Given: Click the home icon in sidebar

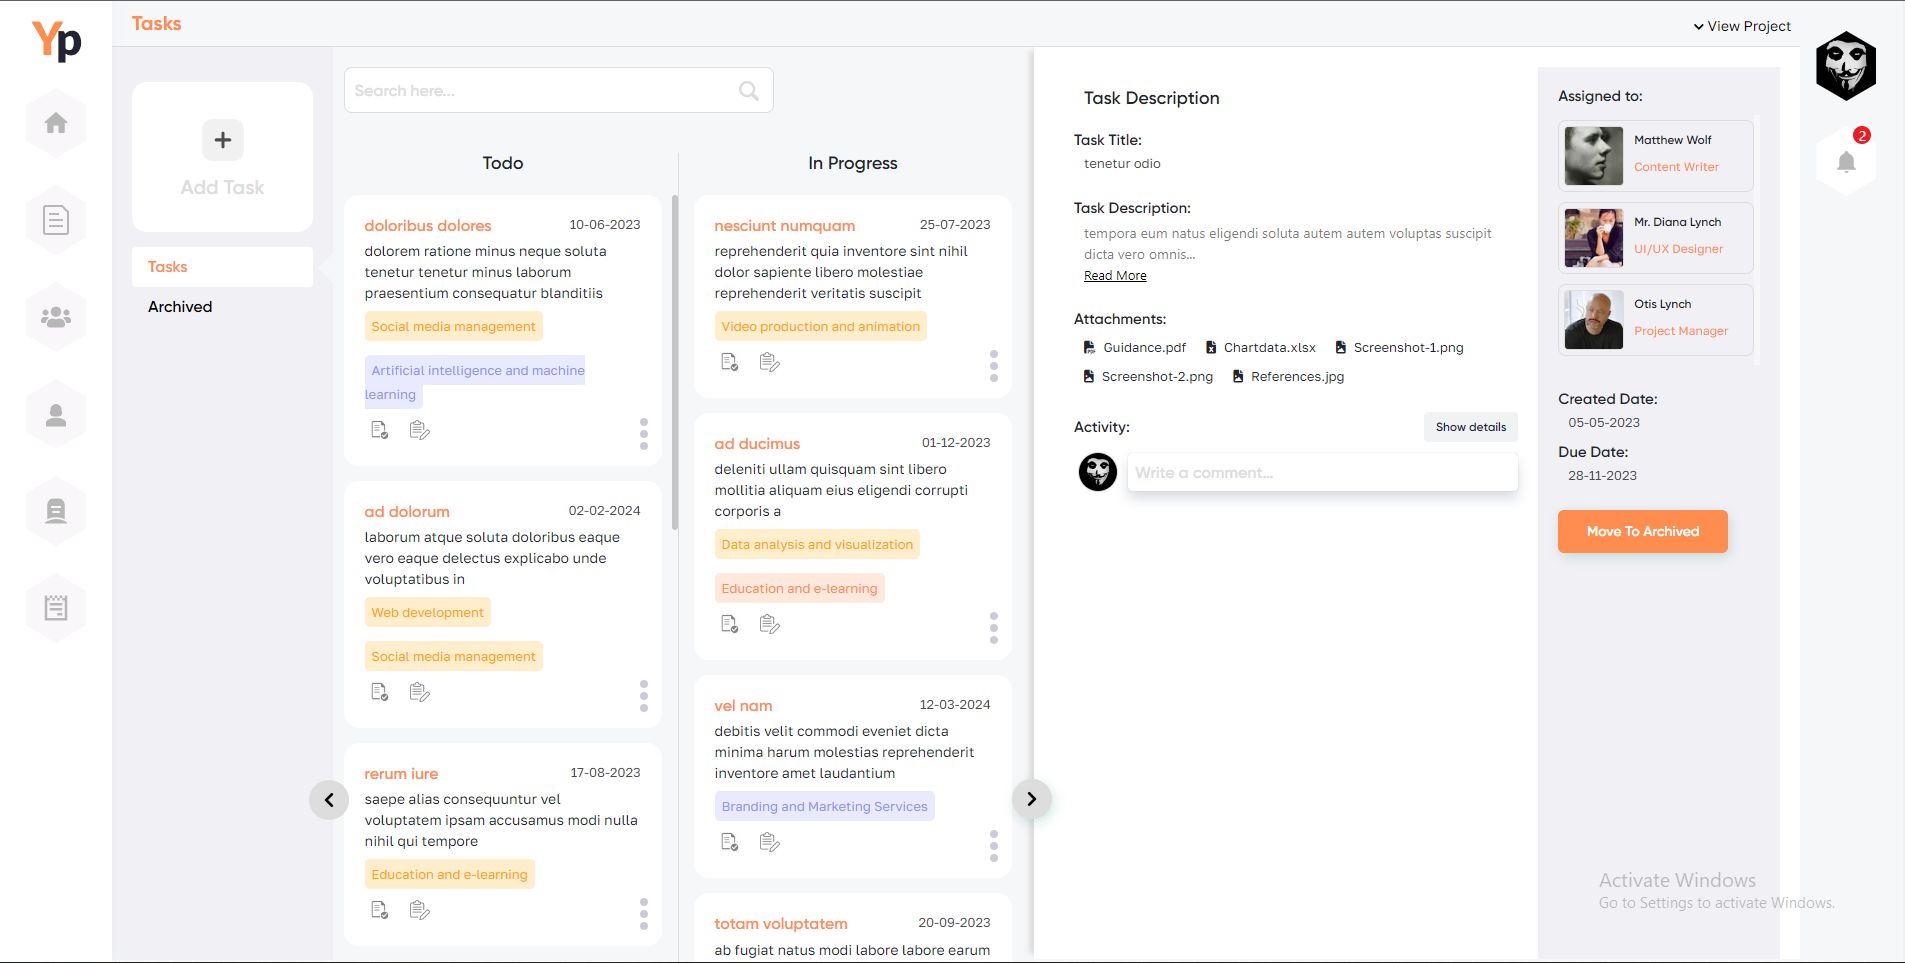Looking at the screenshot, I should pyautogui.click(x=56, y=123).
